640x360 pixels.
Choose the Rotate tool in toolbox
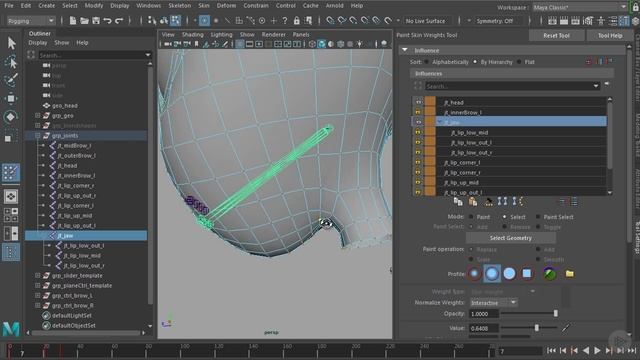pyautogui.click(x=11, y=117)
